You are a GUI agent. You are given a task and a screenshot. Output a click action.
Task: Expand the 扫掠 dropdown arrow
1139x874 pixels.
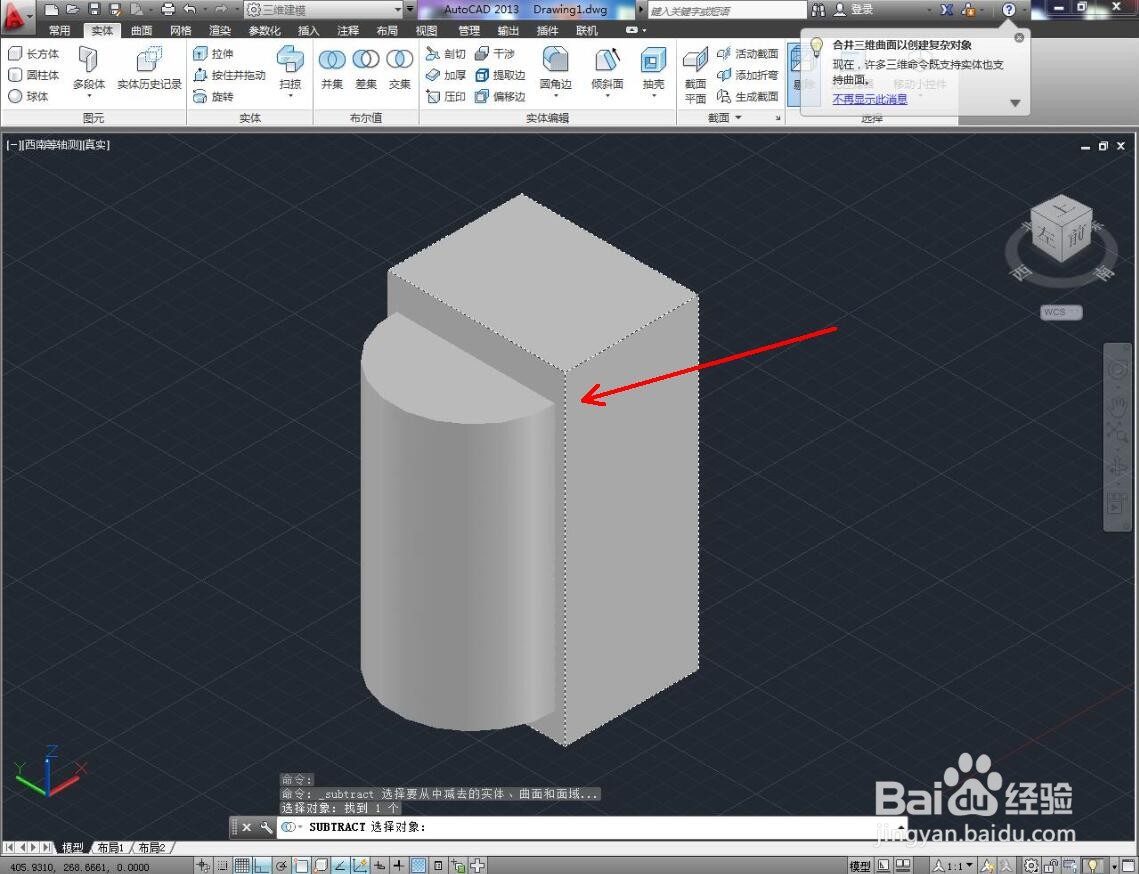[x=290, y=95]
